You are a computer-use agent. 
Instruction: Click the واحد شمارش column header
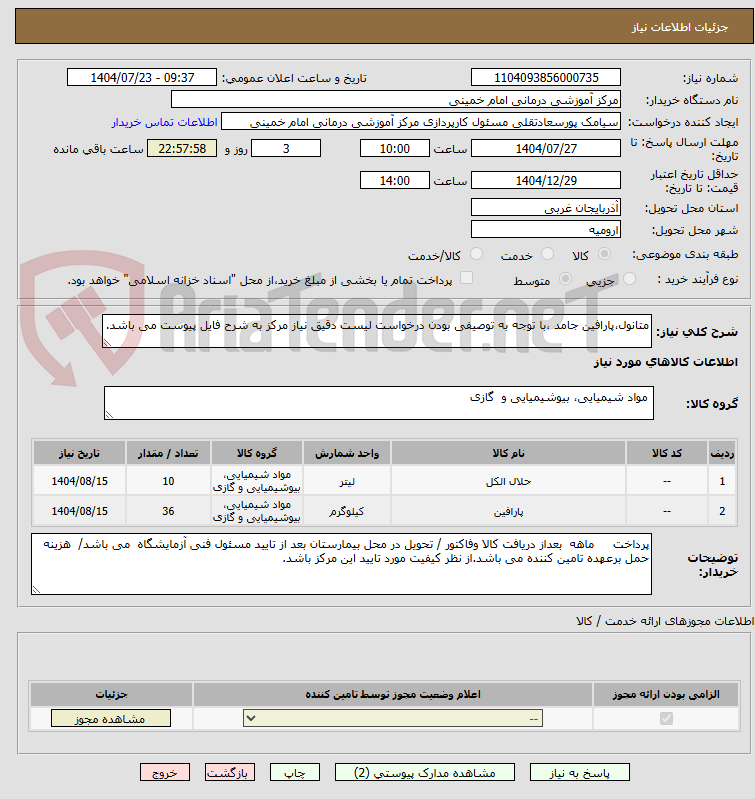pyautogui.click(x=346, y=453)
